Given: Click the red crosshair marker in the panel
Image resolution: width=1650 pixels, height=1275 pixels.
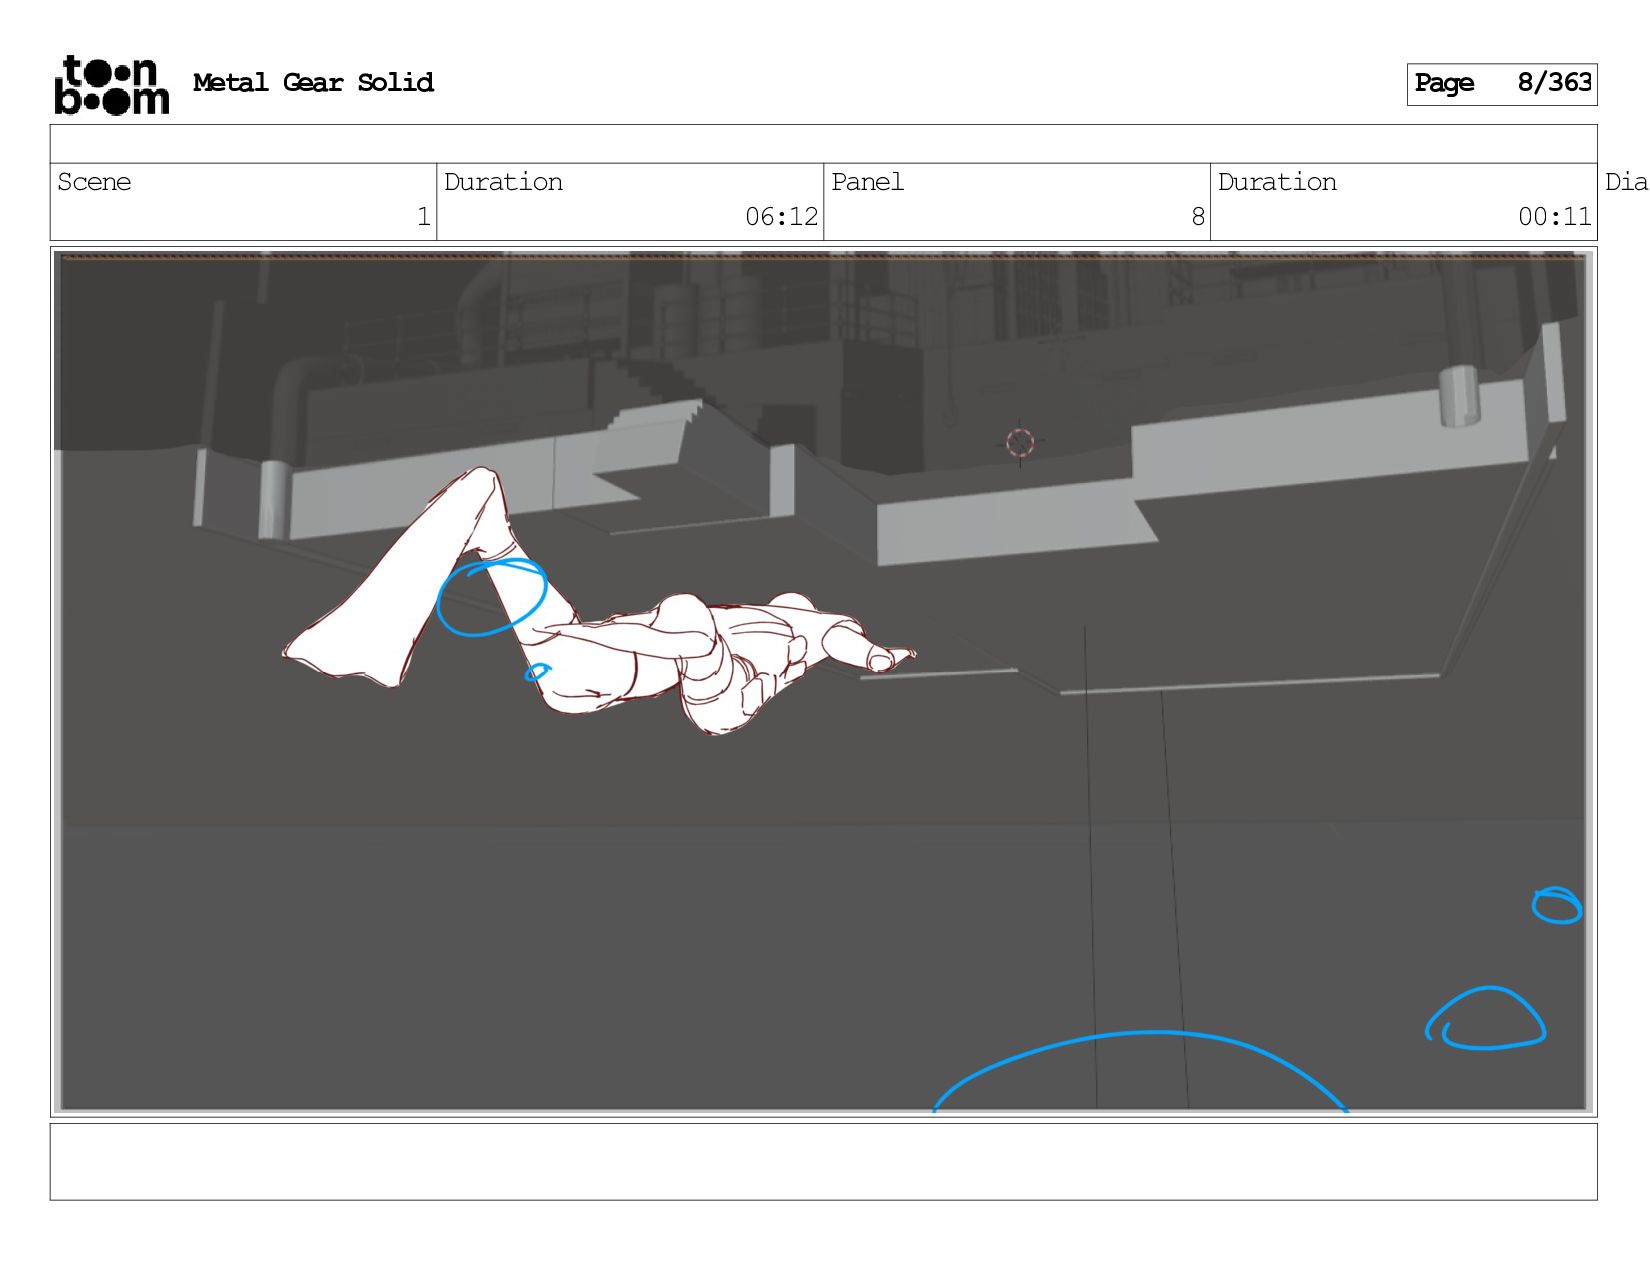Looking at the screenshot, I should [1020, 442].
